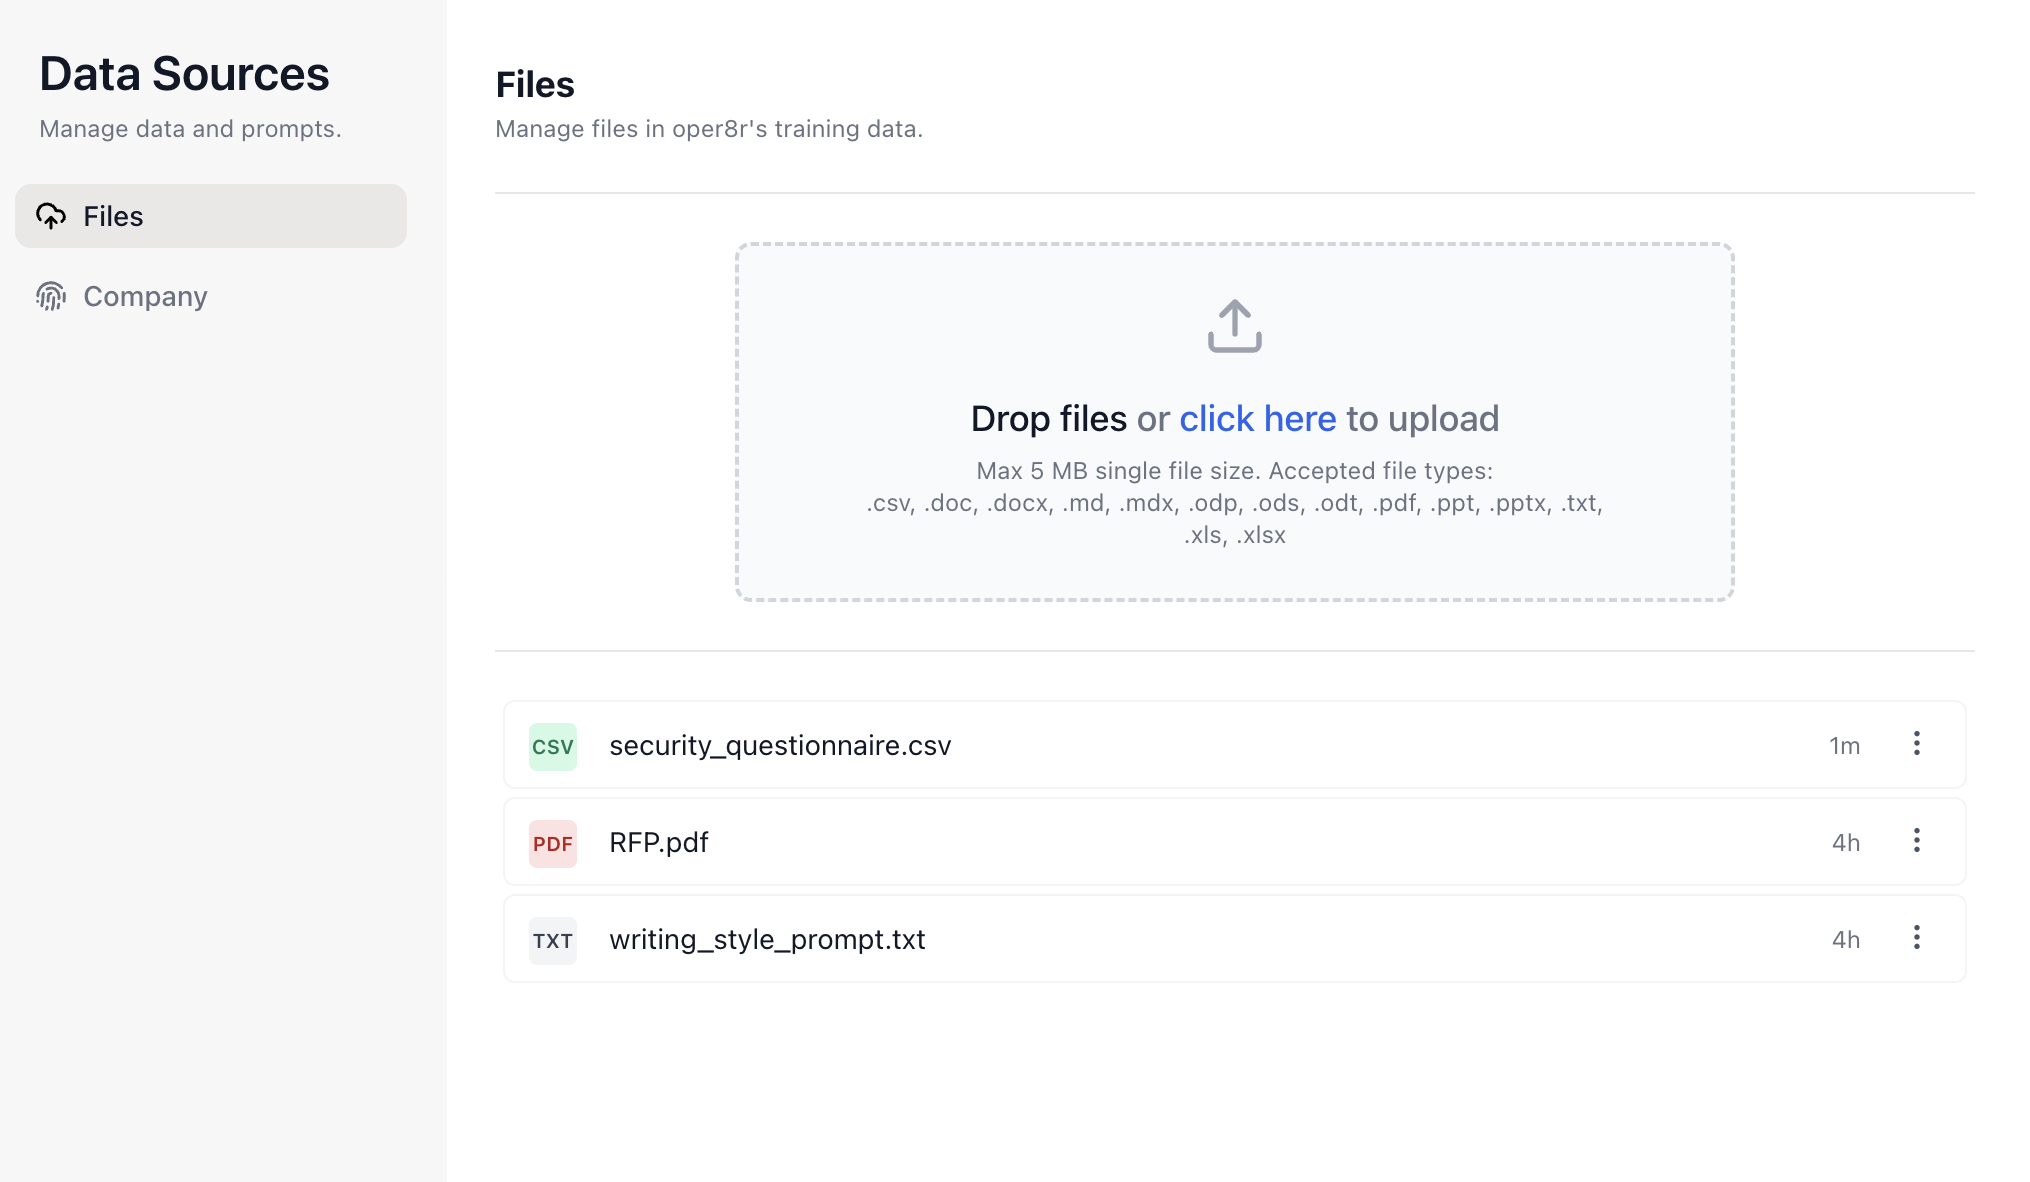
Task: Click the fingerprint Company icon
Action: (51, 296)
